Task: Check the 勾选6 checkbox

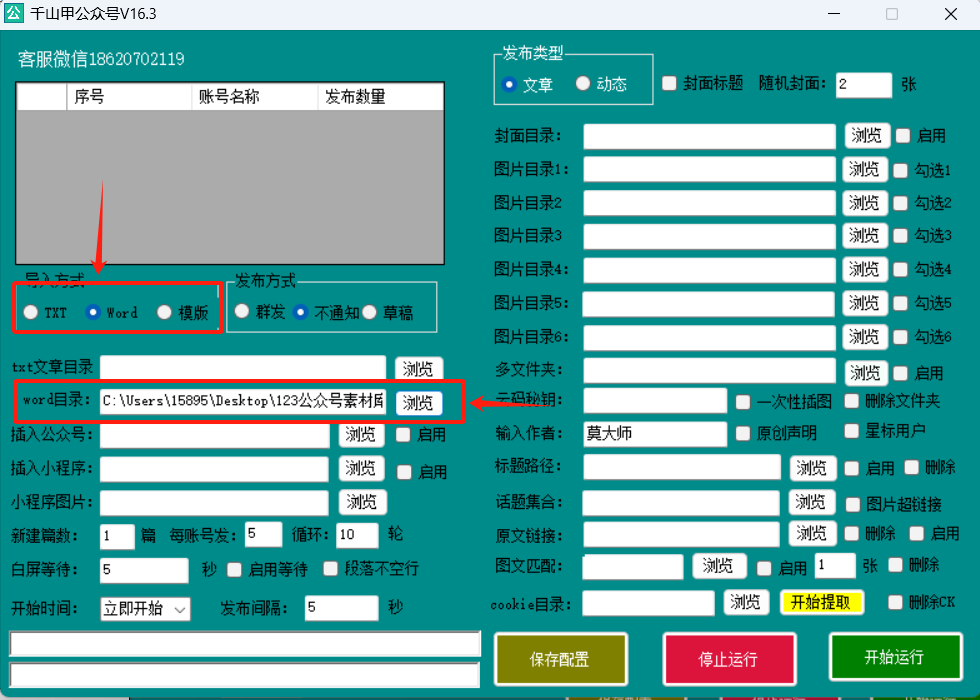Action: point(901,337)
